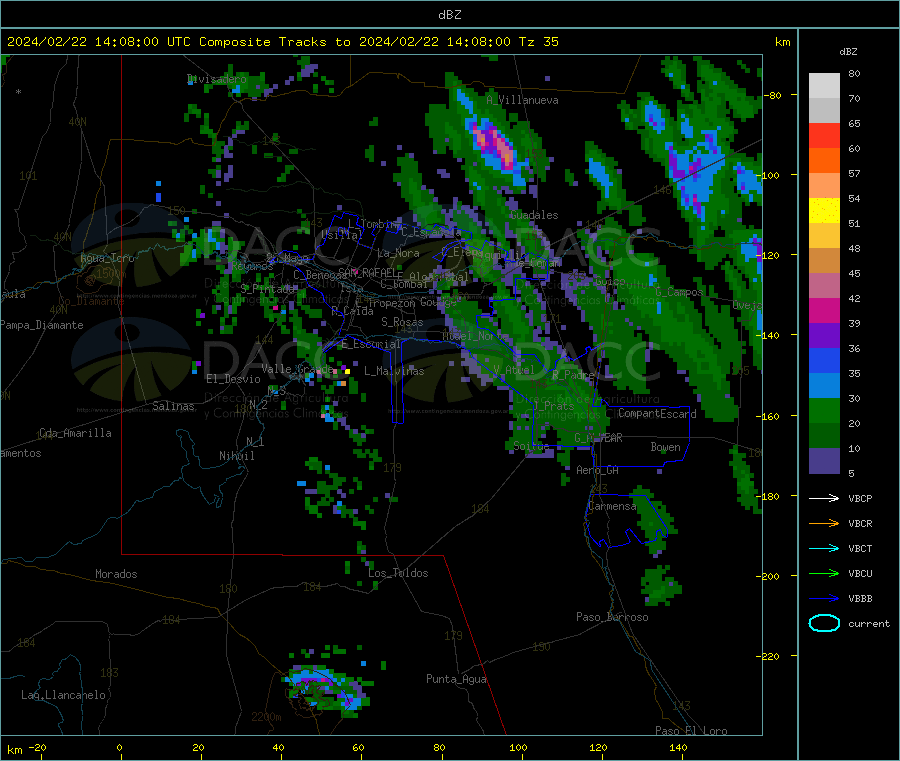This screenshot has width=900, height=761.
Task: Select the slate purple 5-10 dBZ swatch
Action: pyautogui.click(x=824, y=461)
